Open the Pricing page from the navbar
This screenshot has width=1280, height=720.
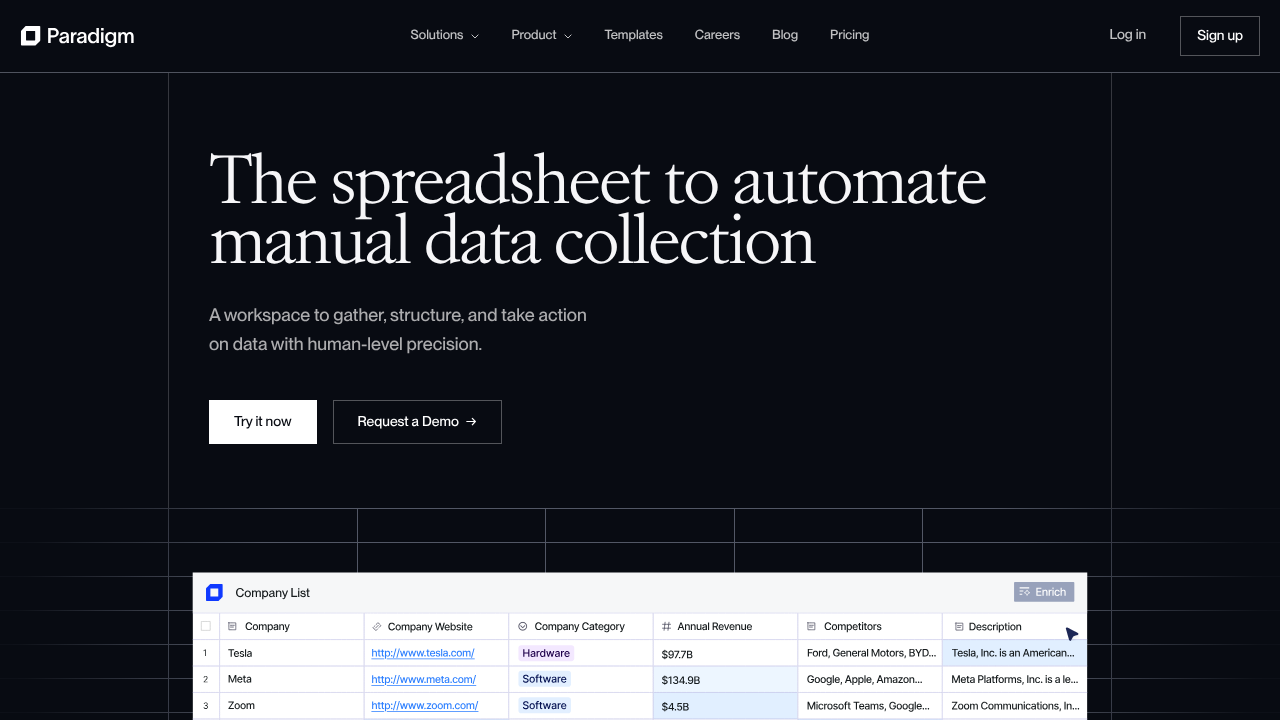[849, 35]
